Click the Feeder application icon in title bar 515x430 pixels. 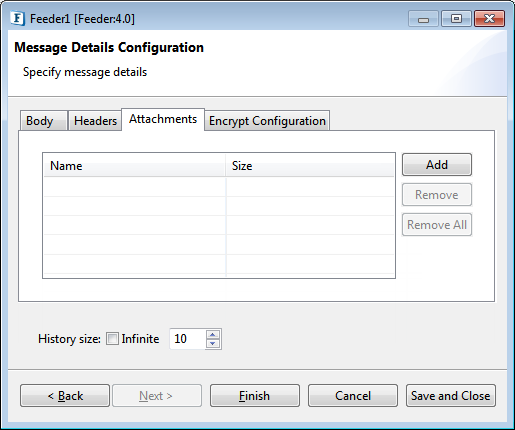17,18
